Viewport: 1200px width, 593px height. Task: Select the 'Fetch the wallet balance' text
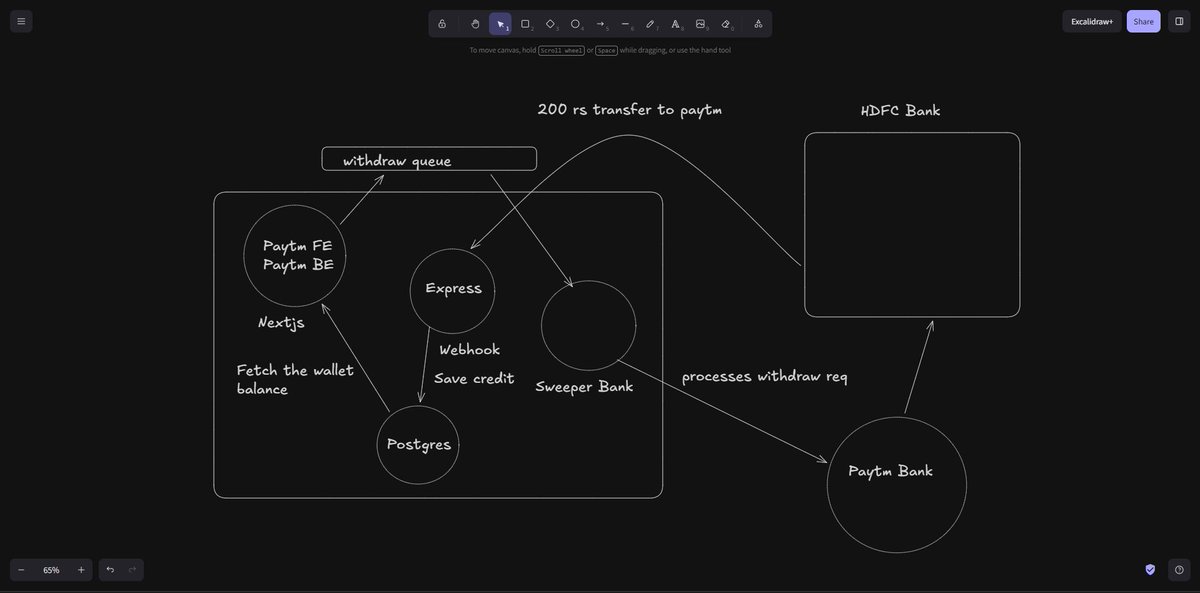tap(295, 379)
